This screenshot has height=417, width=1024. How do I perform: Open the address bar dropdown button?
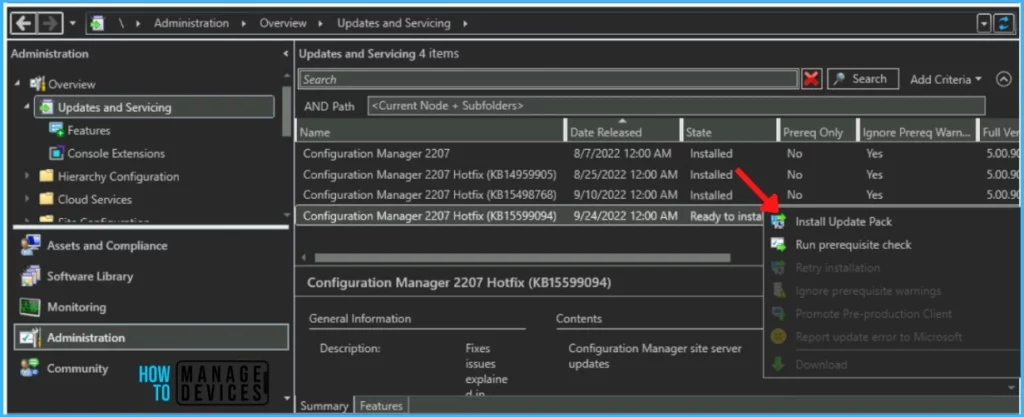point(984,23)
